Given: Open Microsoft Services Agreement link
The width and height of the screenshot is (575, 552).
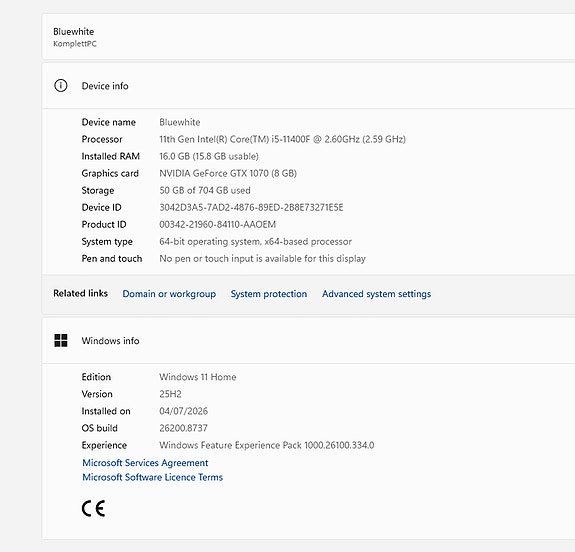Looking at the screenshot, I should coord(145,463).
